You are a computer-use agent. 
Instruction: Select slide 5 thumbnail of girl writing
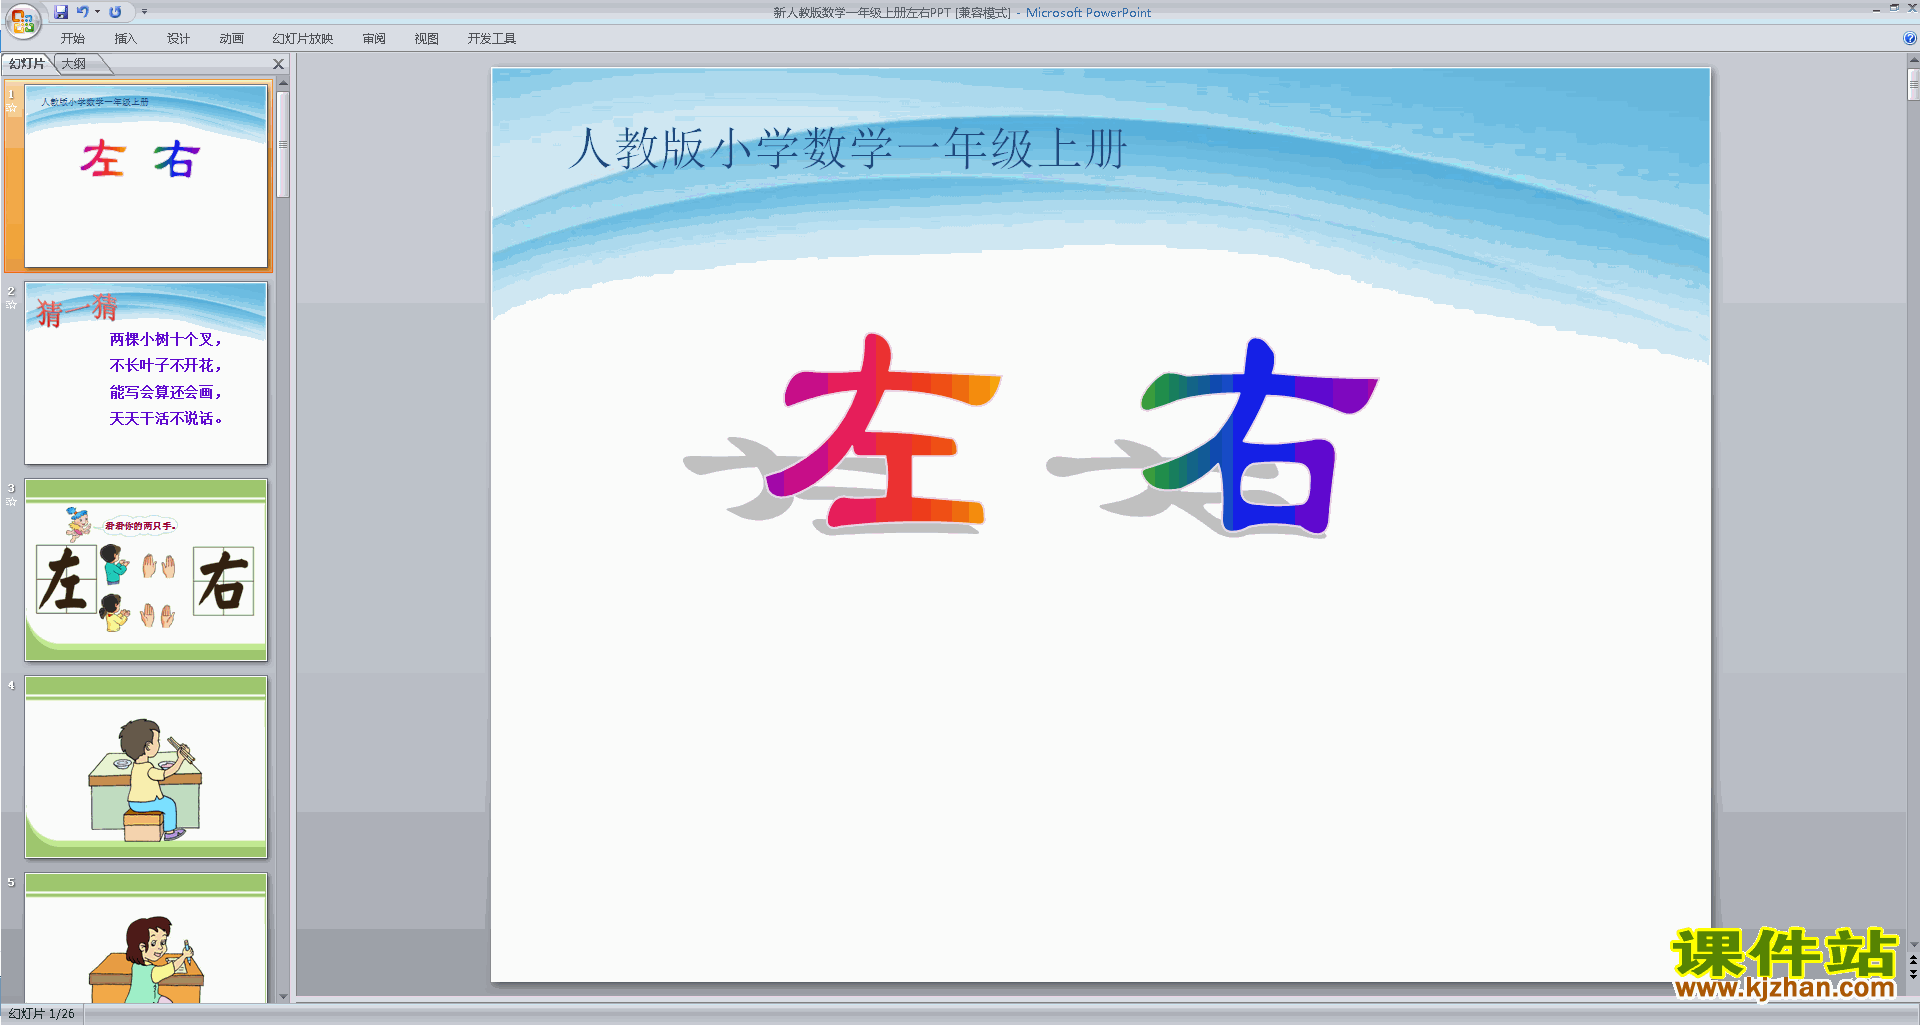tap(146, 938)
